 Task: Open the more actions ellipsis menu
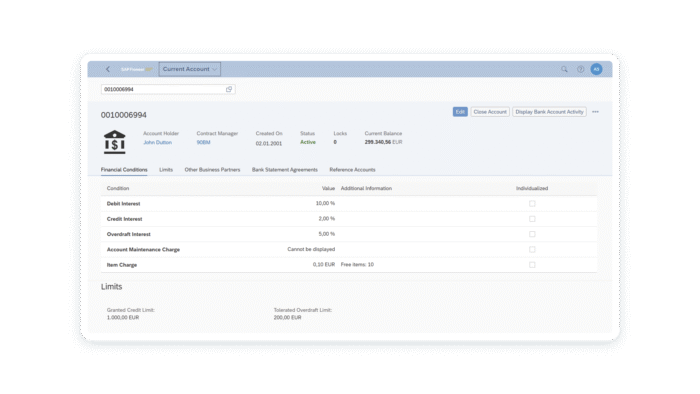595,112
